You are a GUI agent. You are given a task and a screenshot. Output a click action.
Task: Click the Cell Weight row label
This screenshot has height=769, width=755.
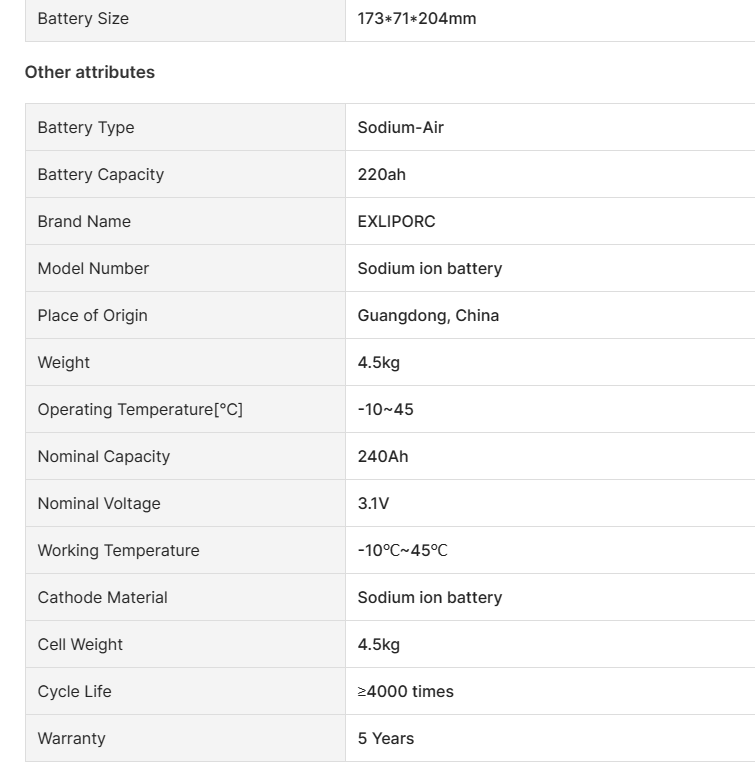(x=80, y=644)
